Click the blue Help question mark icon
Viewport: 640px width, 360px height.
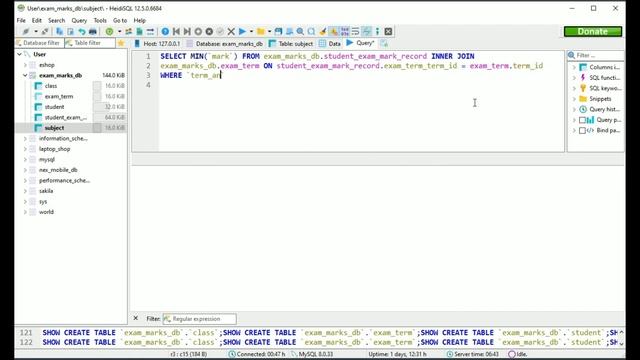(x=165, y=31)
